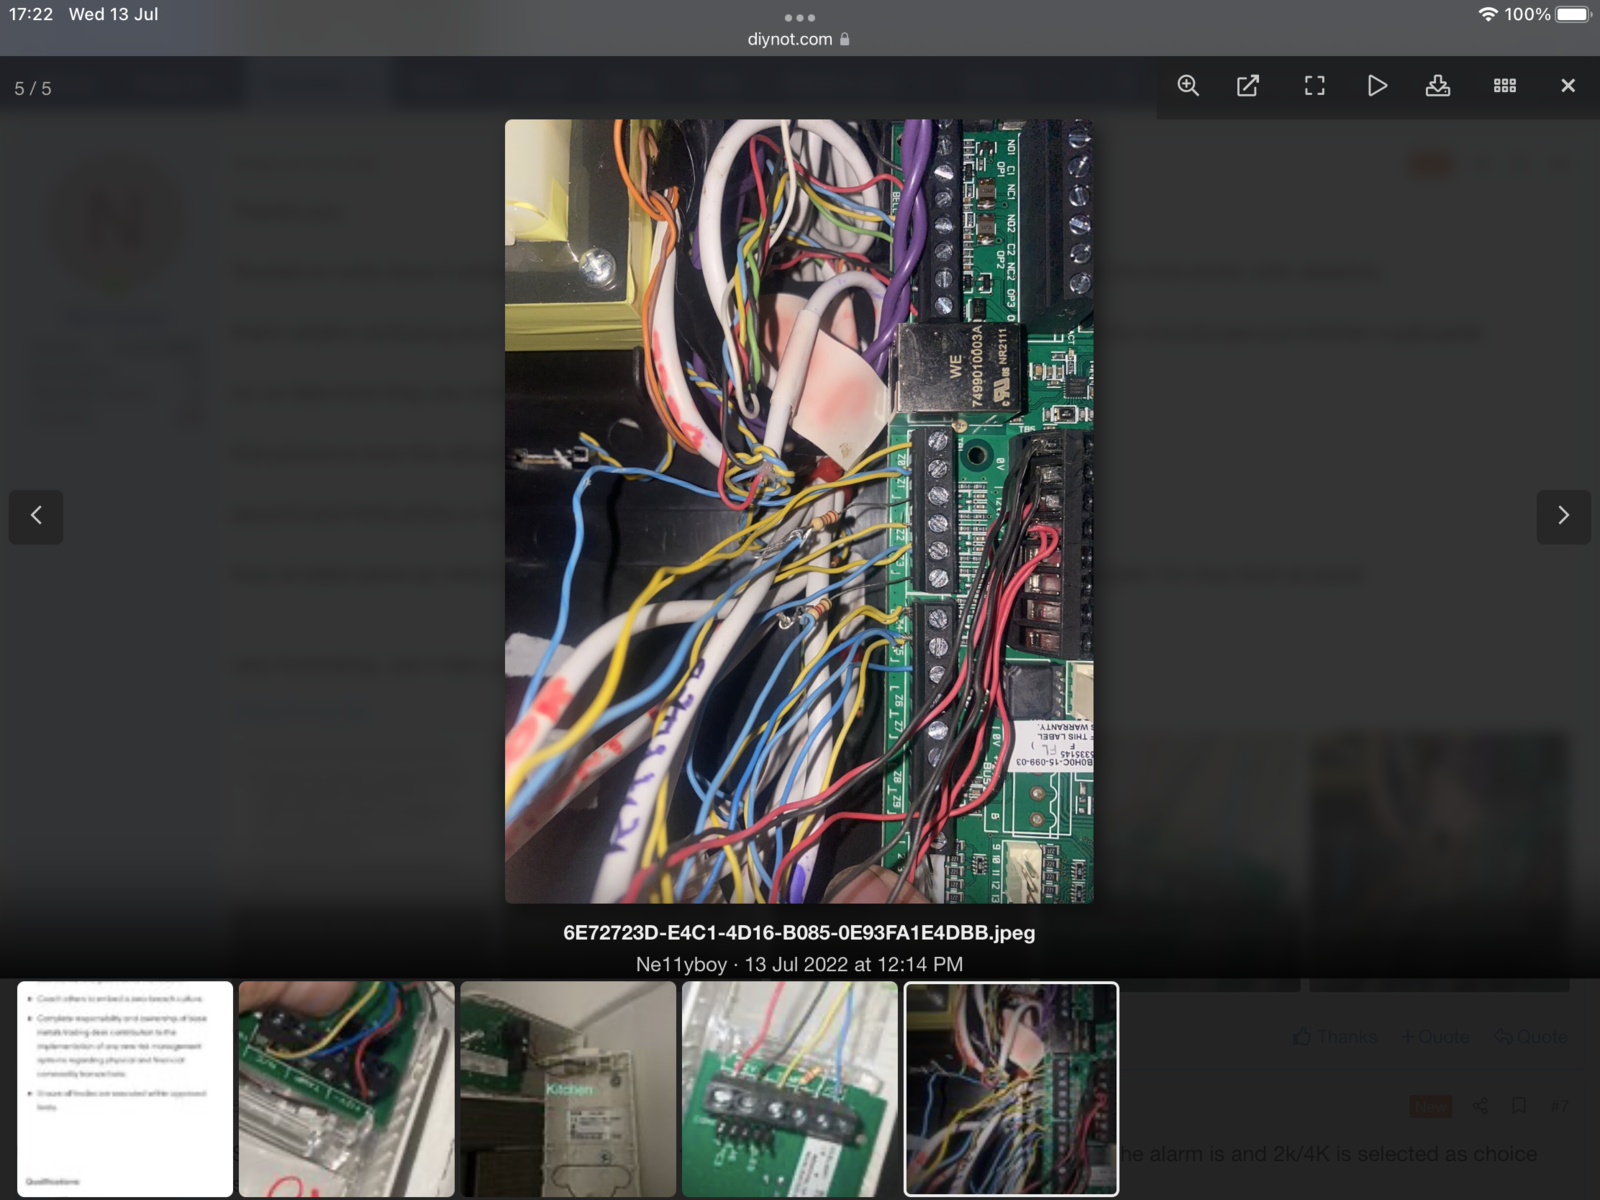The width and height of the screenshot is (1600, 1200).
Task: Select the highlighted alarm panel wiring thumbnail
Action: point(1011,1088)
